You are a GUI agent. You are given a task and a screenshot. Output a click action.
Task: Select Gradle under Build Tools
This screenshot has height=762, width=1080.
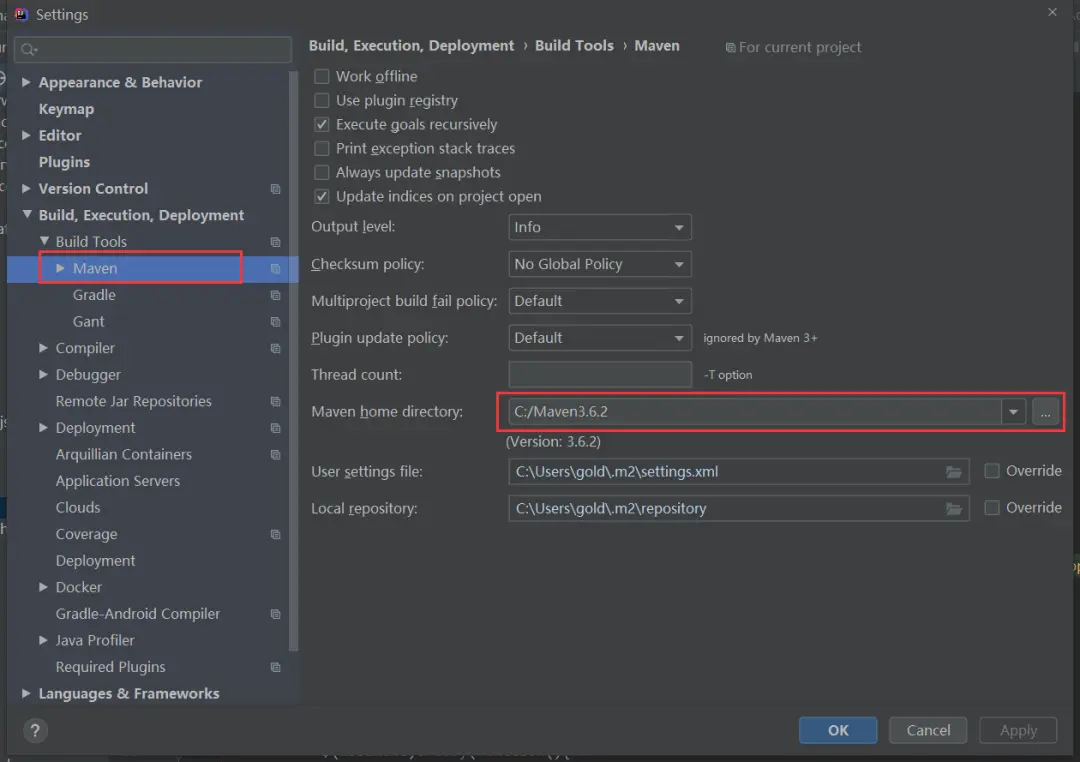click(94, 295)
